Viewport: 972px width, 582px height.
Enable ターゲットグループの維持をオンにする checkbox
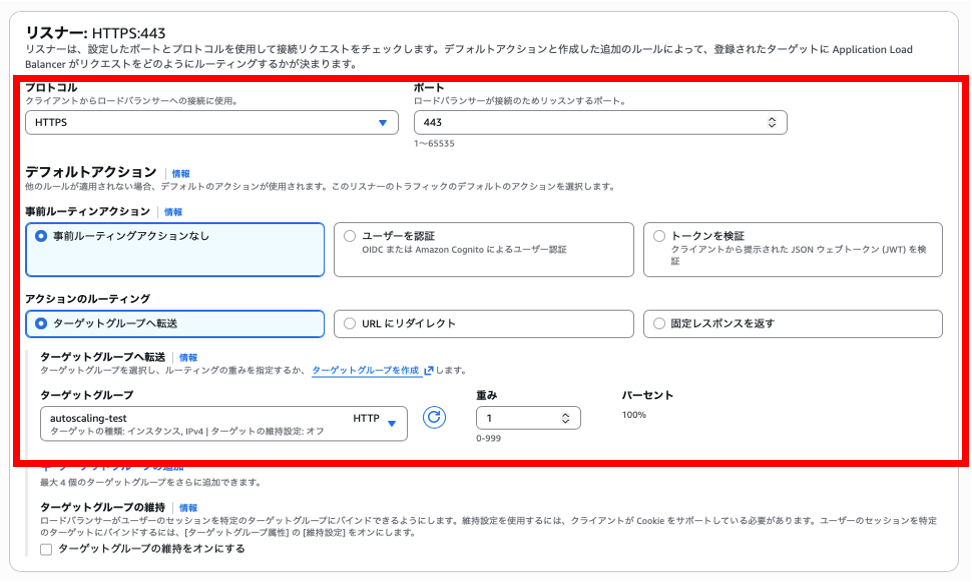[x=46, y=549]
